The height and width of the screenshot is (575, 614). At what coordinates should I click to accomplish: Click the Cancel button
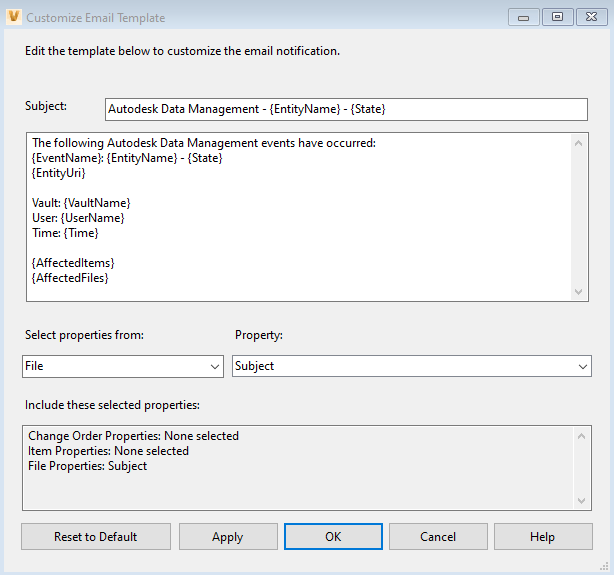(438, 537)
